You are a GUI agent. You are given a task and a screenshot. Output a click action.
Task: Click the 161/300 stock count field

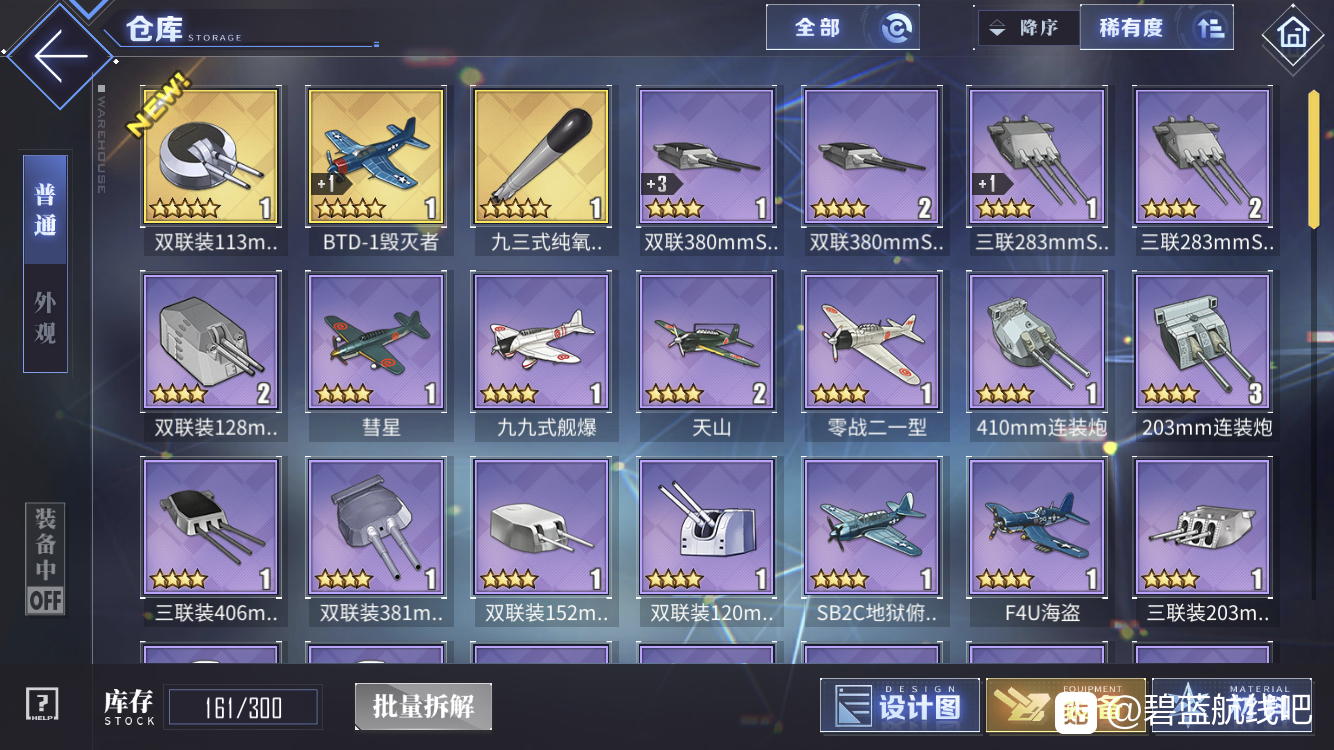pos(243,708)
